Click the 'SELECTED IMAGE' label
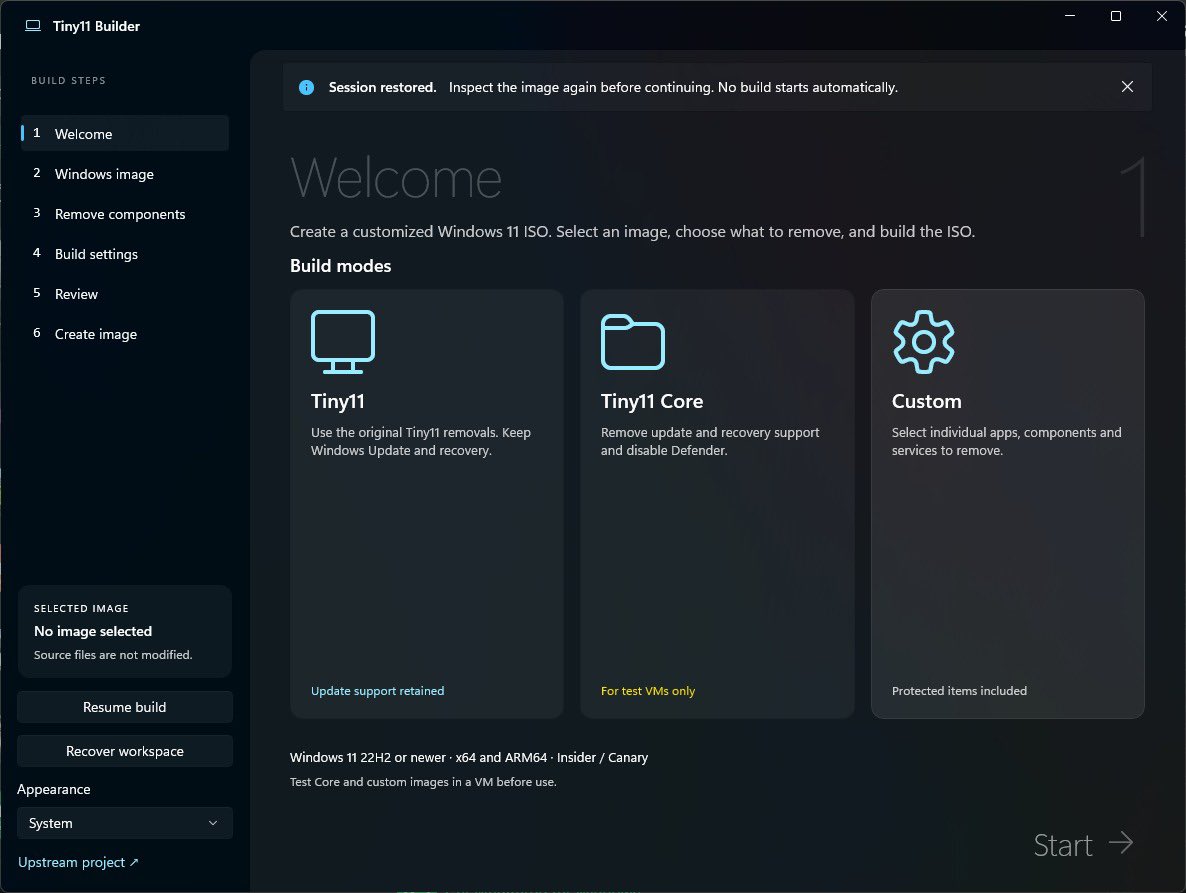1186x893 pixels. point(81,609)
